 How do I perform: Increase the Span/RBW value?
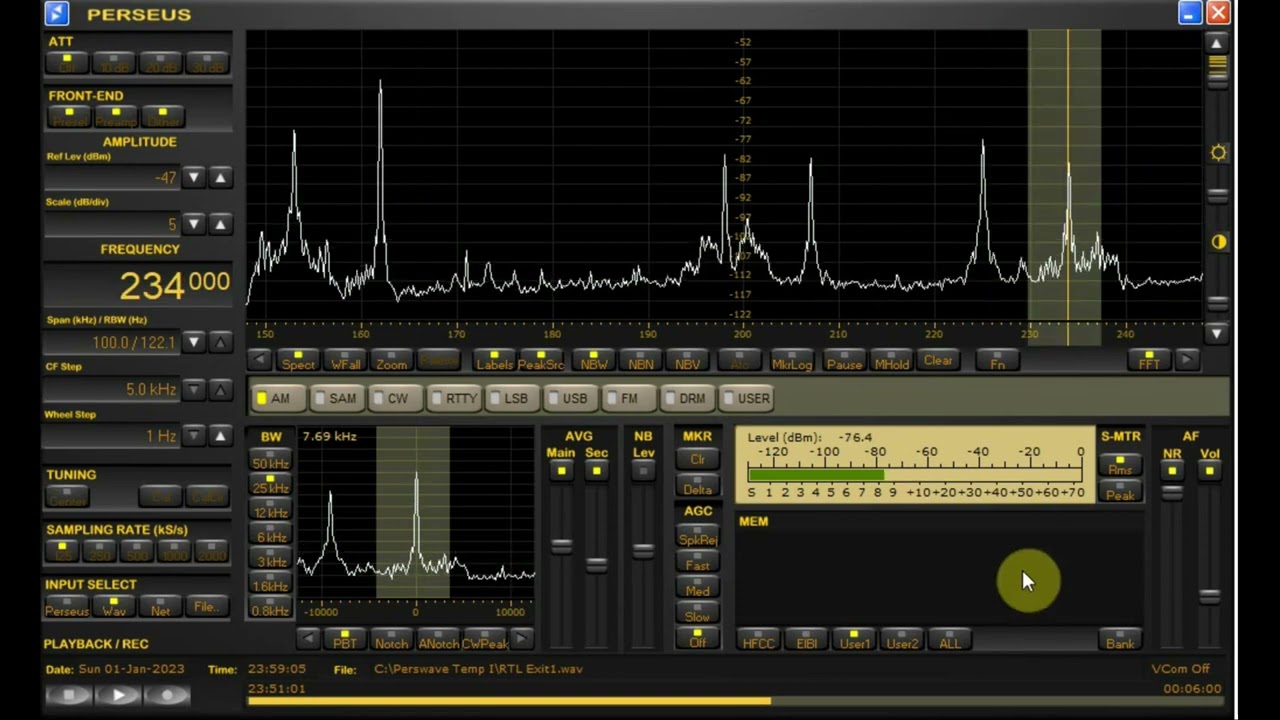(220, 342)
